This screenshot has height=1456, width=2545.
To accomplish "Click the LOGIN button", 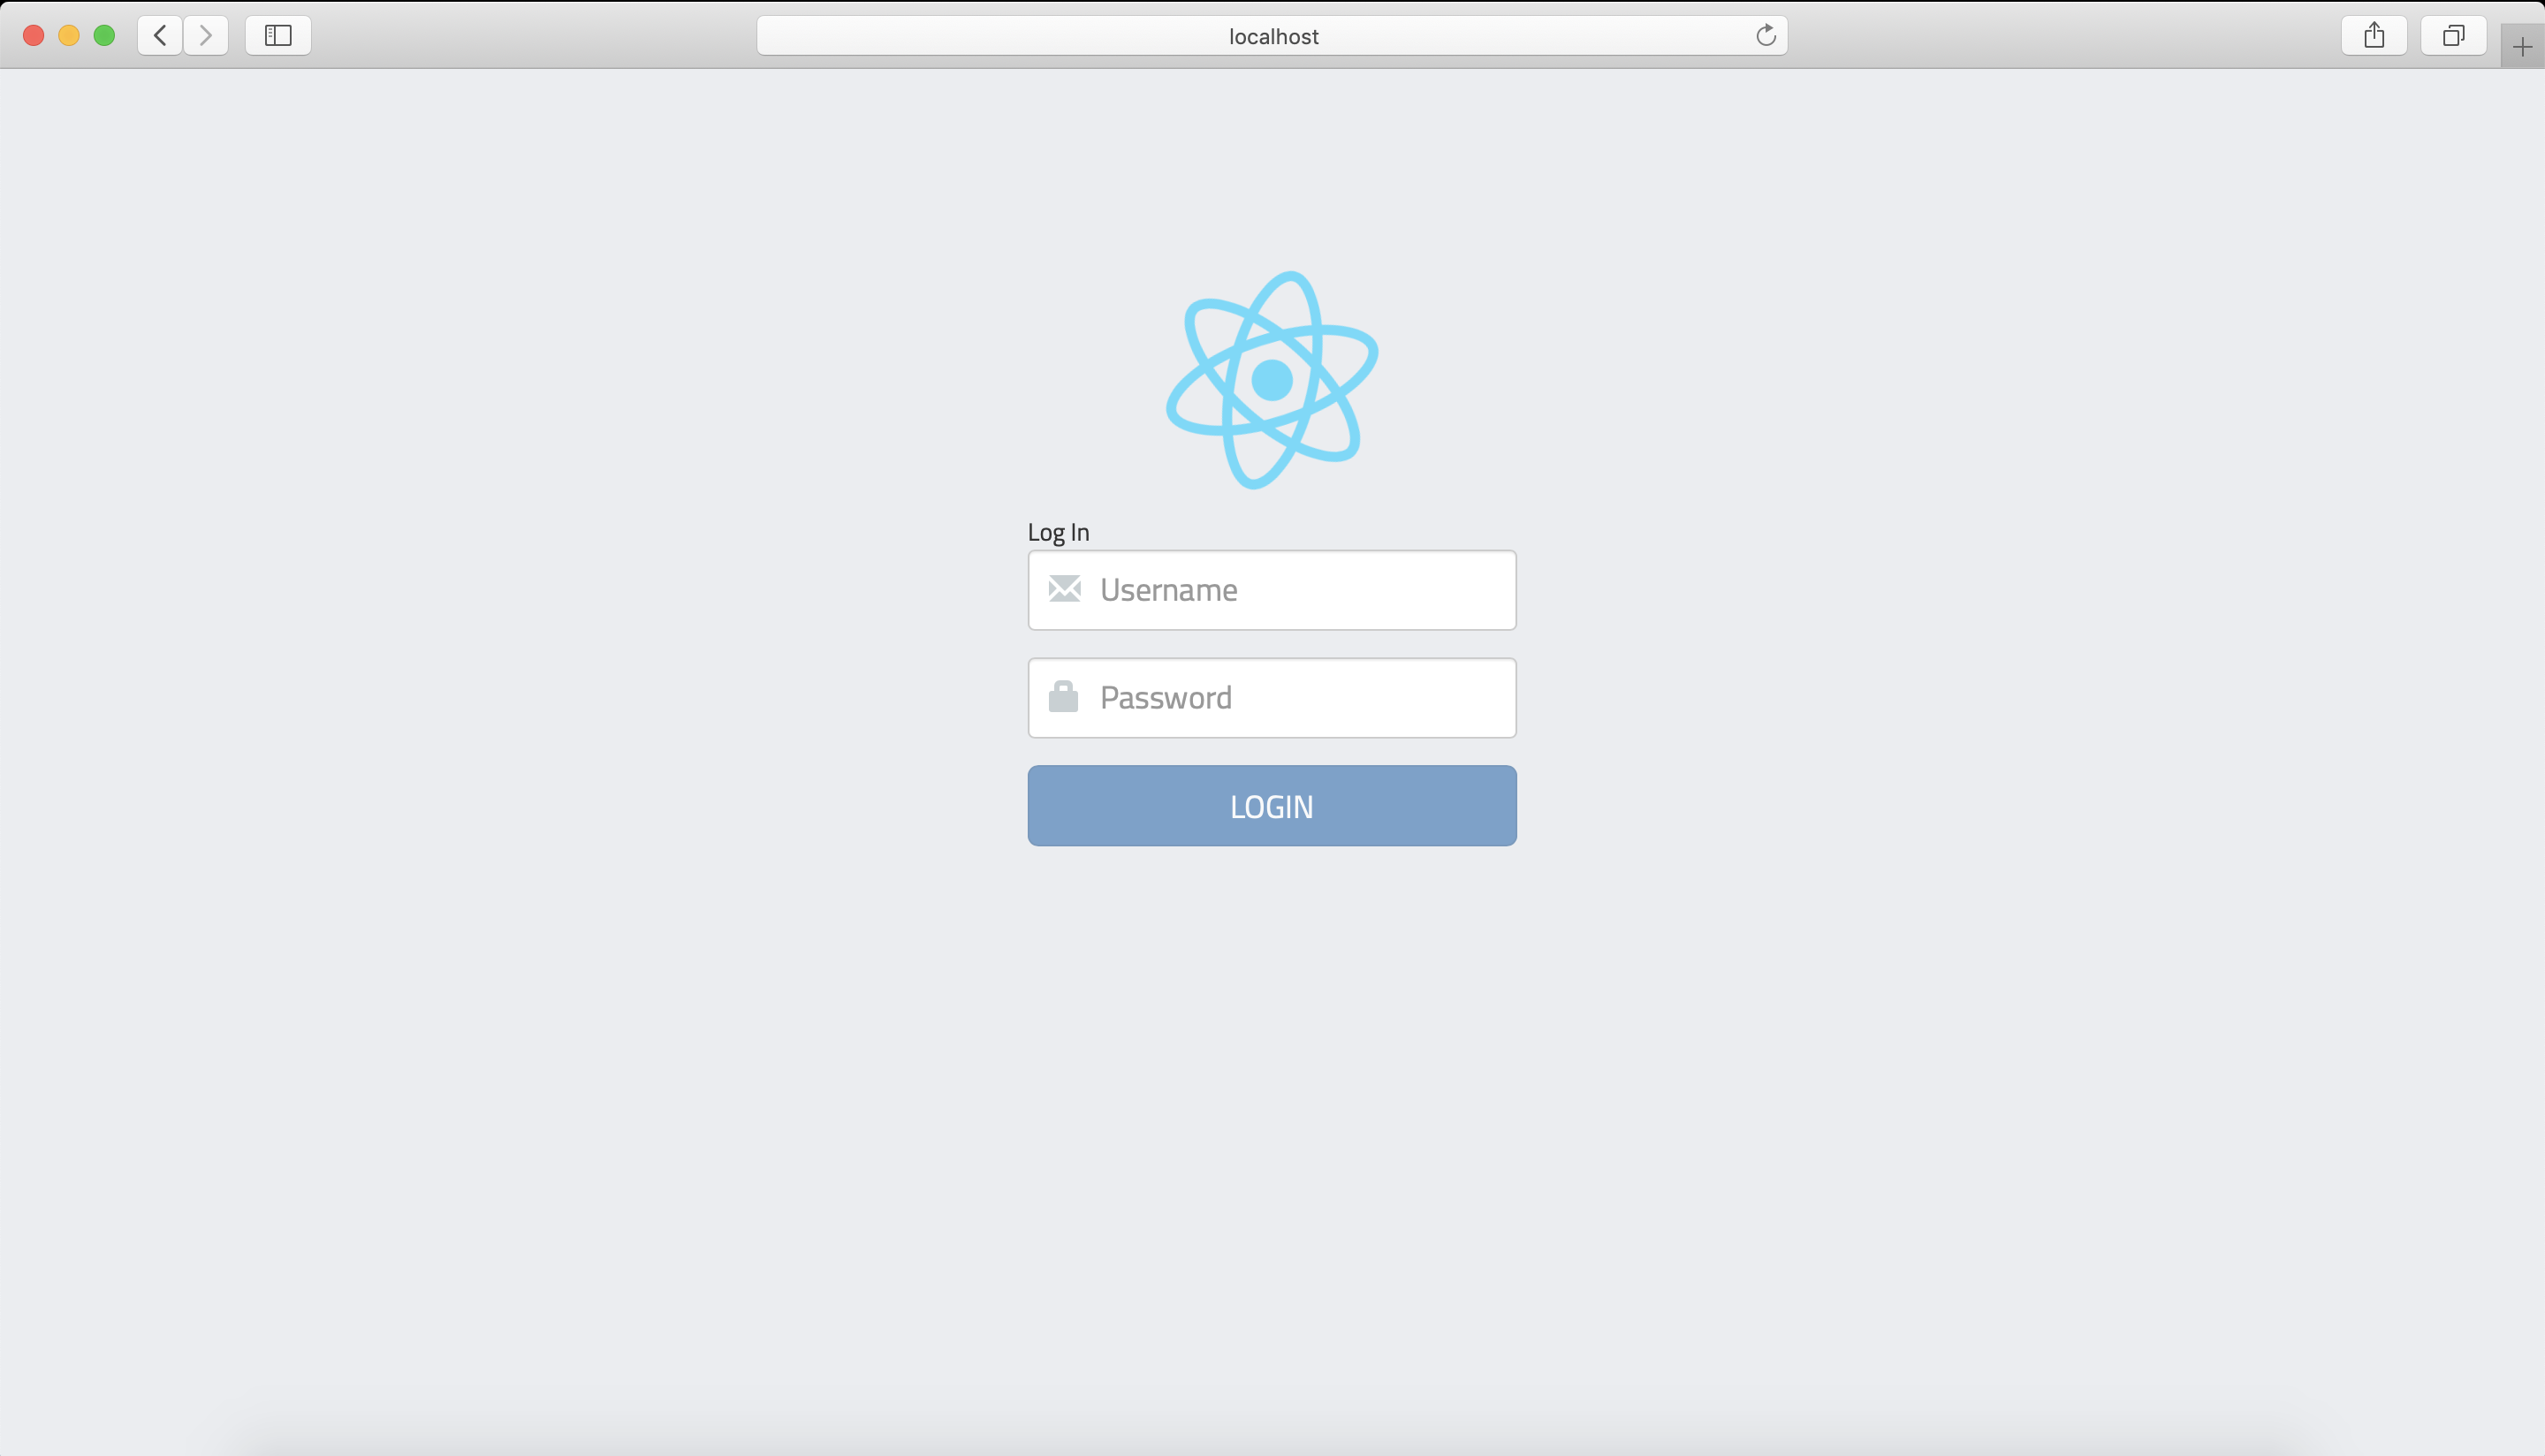I will (1272, 806).
